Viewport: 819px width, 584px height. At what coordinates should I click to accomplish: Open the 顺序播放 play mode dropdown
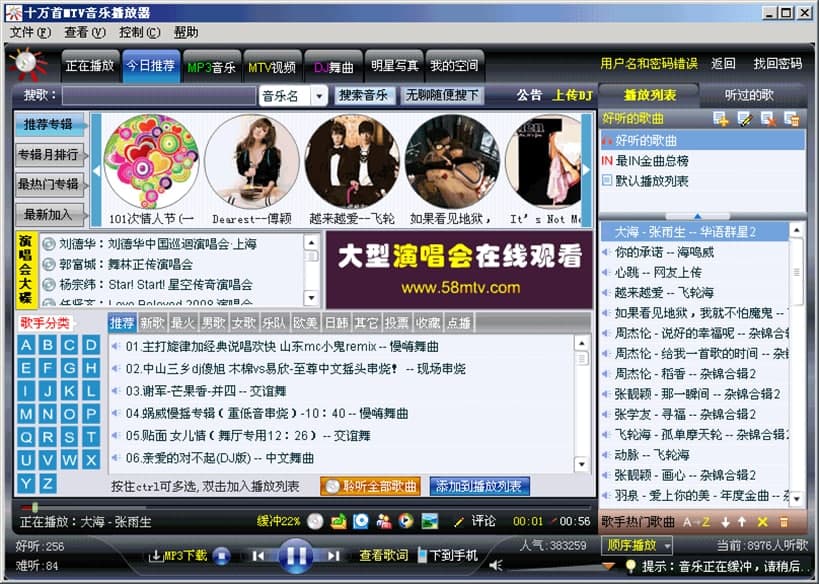[x=667, y=546]
